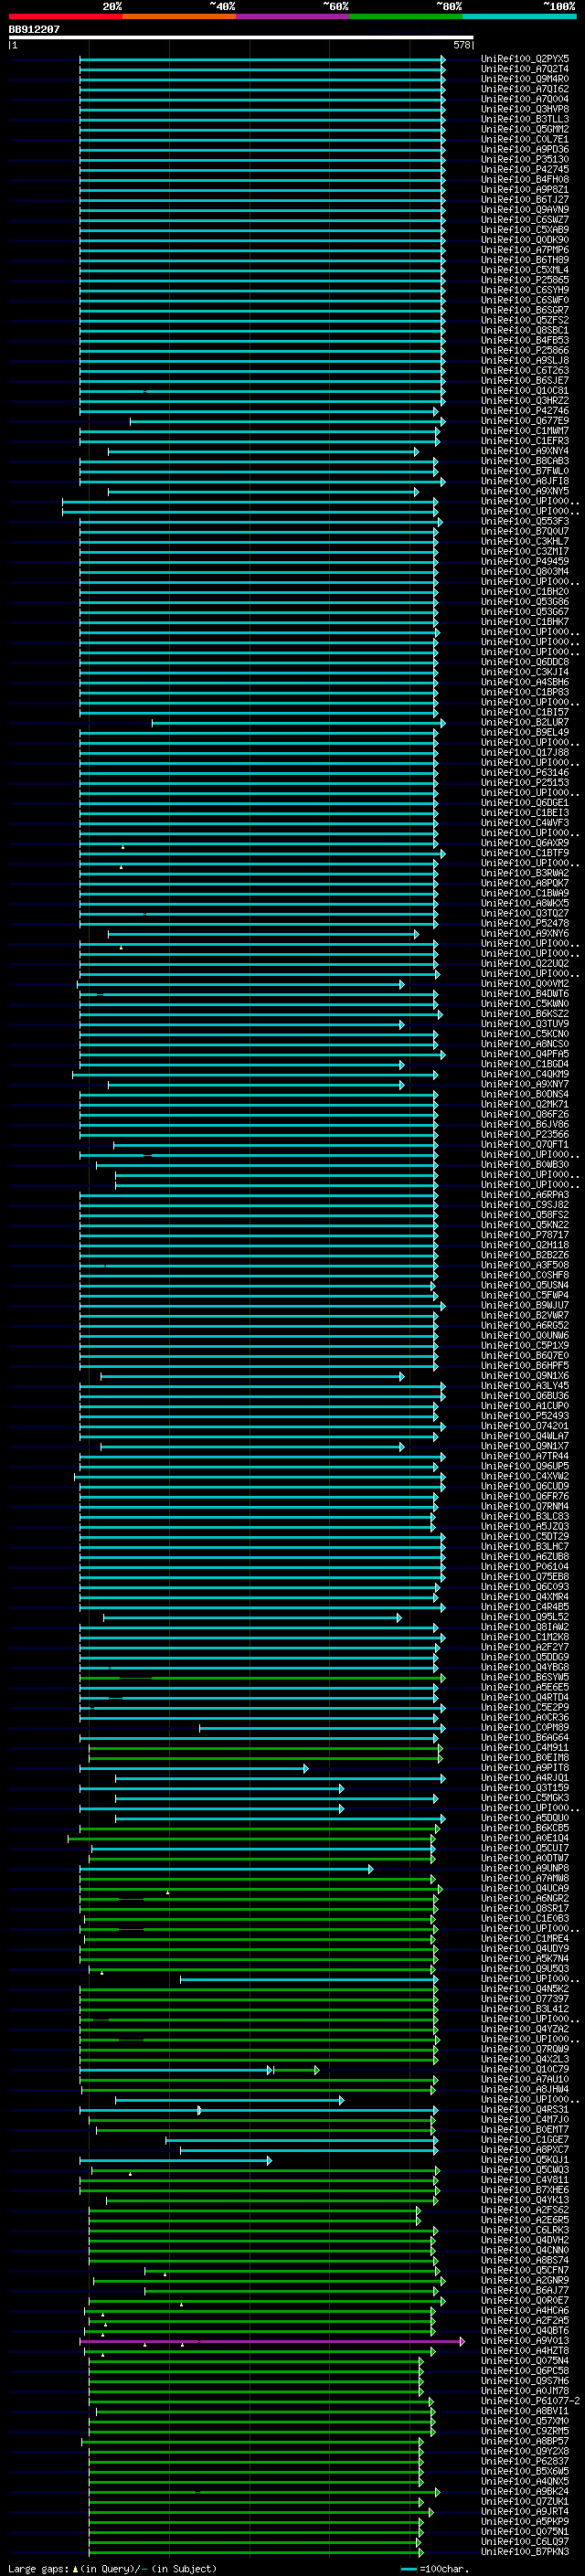Select hit label UniRef100_P25865
The width and height of the screenshot is (585, 2576).
(525, 280)
